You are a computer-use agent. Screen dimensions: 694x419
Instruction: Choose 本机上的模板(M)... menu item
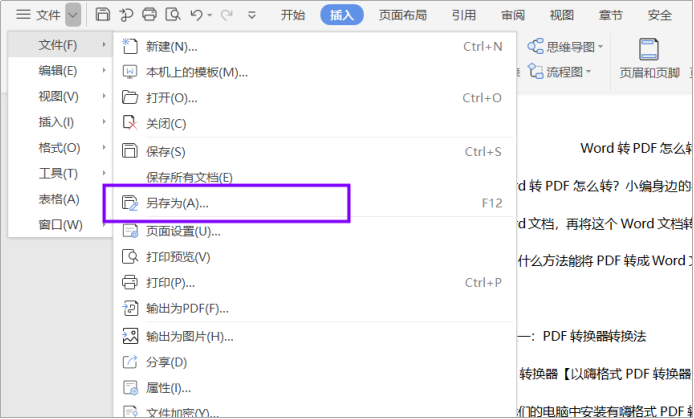(314, 72)
